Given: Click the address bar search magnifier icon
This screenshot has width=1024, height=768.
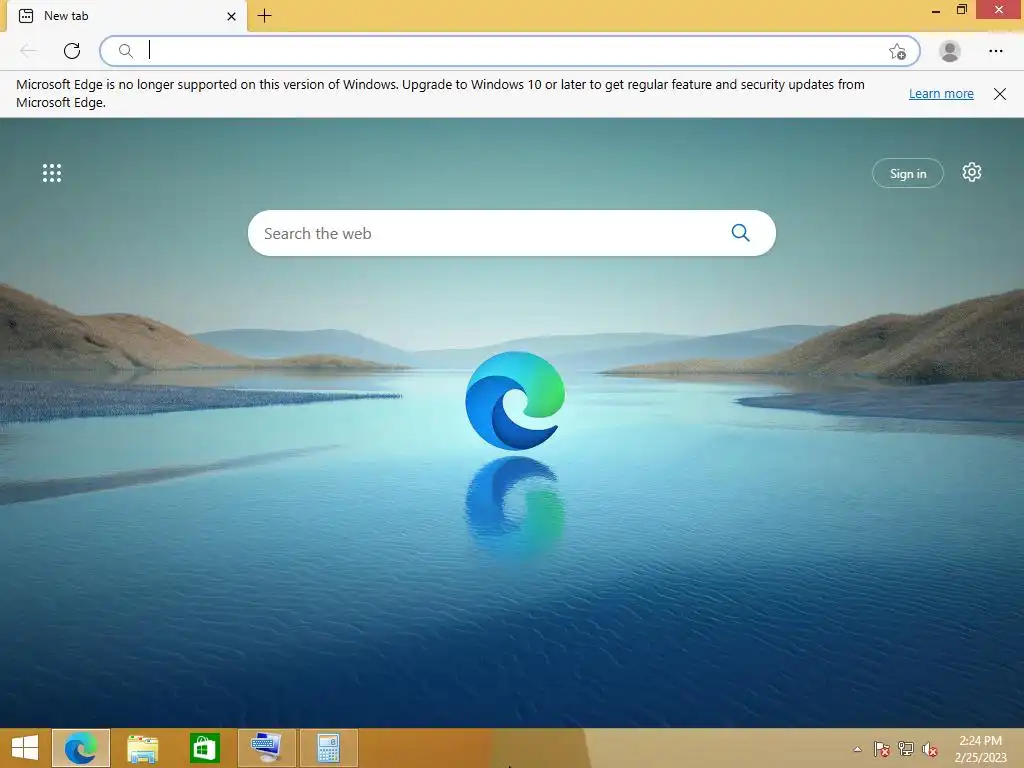Looking at the screenshot, I should click(126, 51).
